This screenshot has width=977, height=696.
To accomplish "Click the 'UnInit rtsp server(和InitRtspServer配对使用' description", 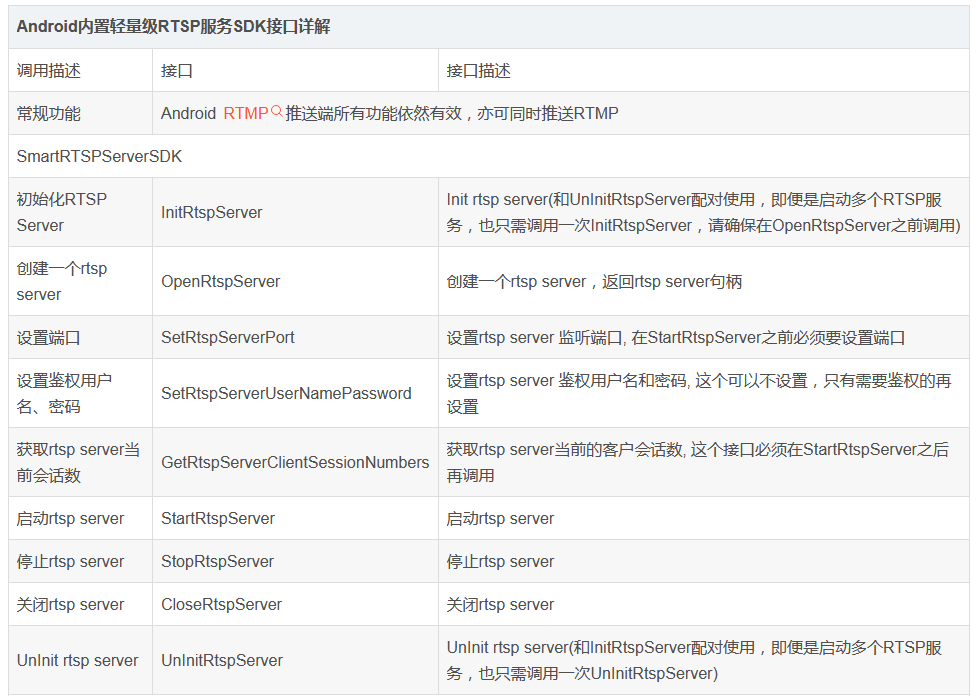I will pyautogui.click(x=694, y=660).
